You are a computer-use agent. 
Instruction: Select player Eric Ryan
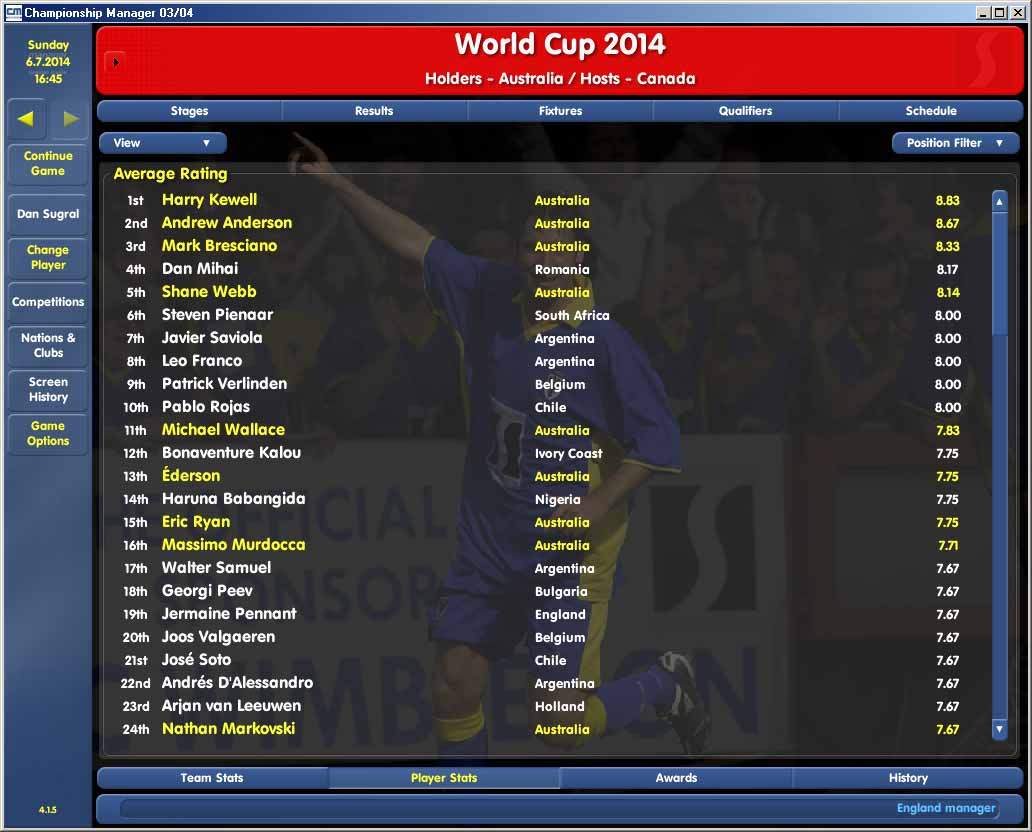[196, 522]
